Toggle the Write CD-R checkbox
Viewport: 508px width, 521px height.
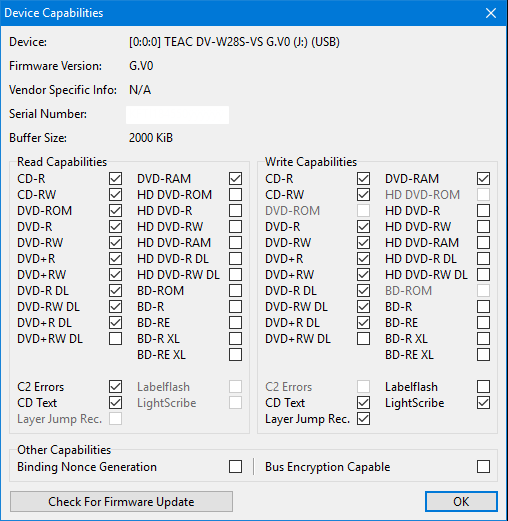click(363, 179)
